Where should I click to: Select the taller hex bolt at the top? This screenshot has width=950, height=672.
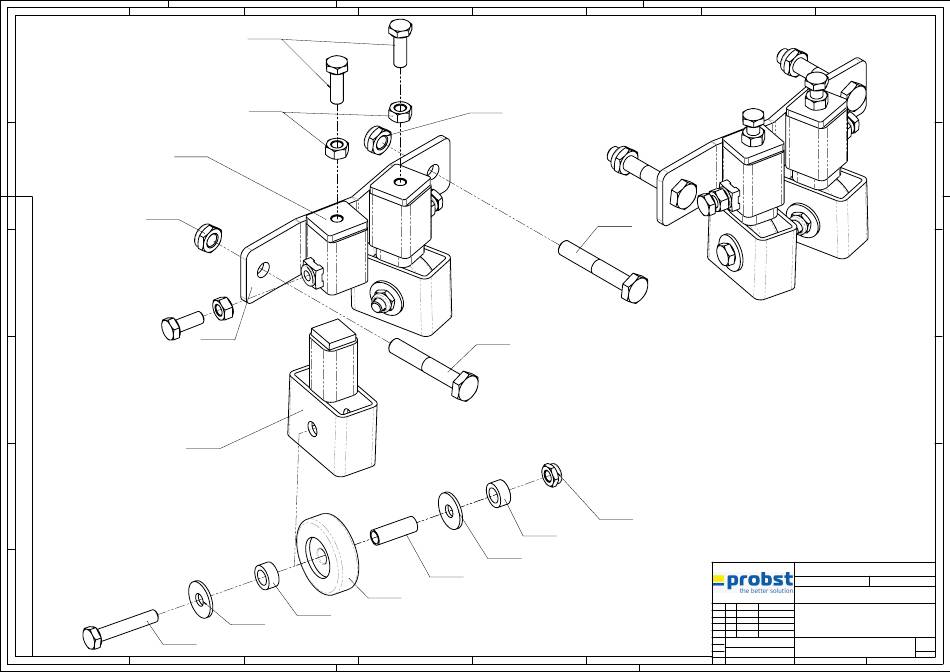coord(400,43)
